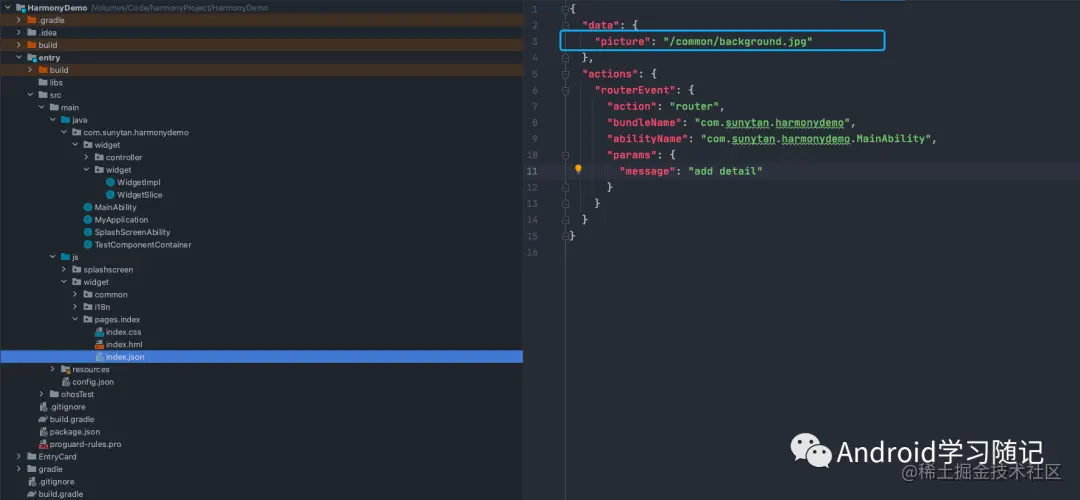Screen dimensions: 1080x500
Task: Expand the resources folder
Action: tap(53, 369)
